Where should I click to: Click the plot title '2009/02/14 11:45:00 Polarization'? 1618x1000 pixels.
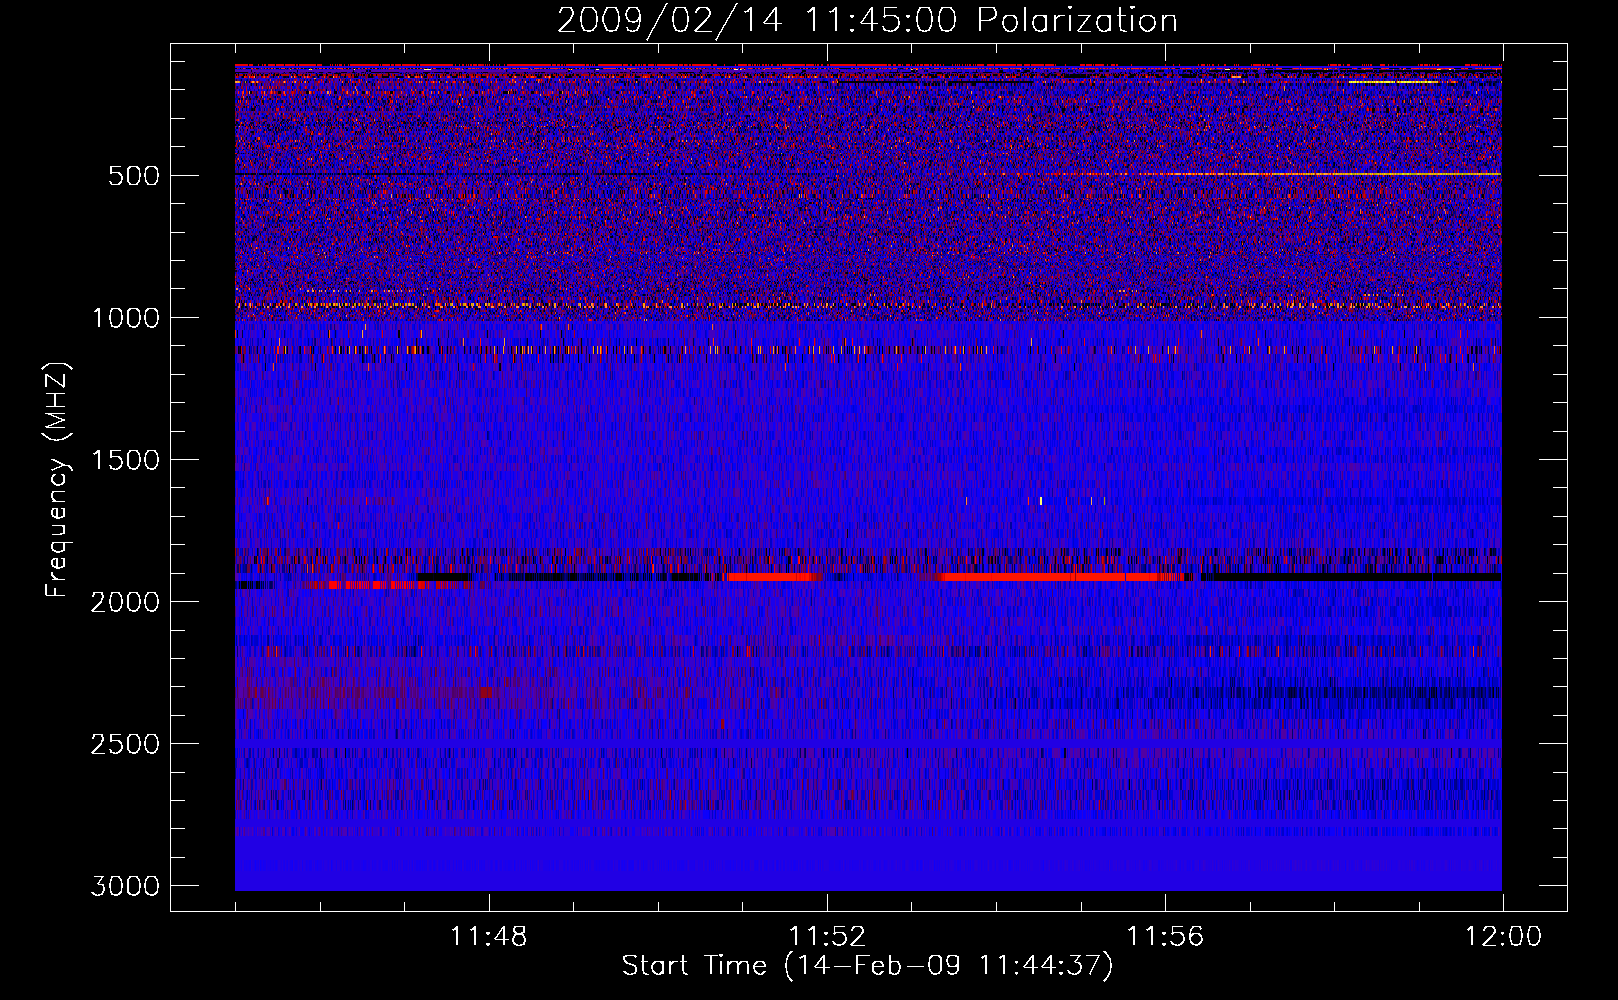867,21
